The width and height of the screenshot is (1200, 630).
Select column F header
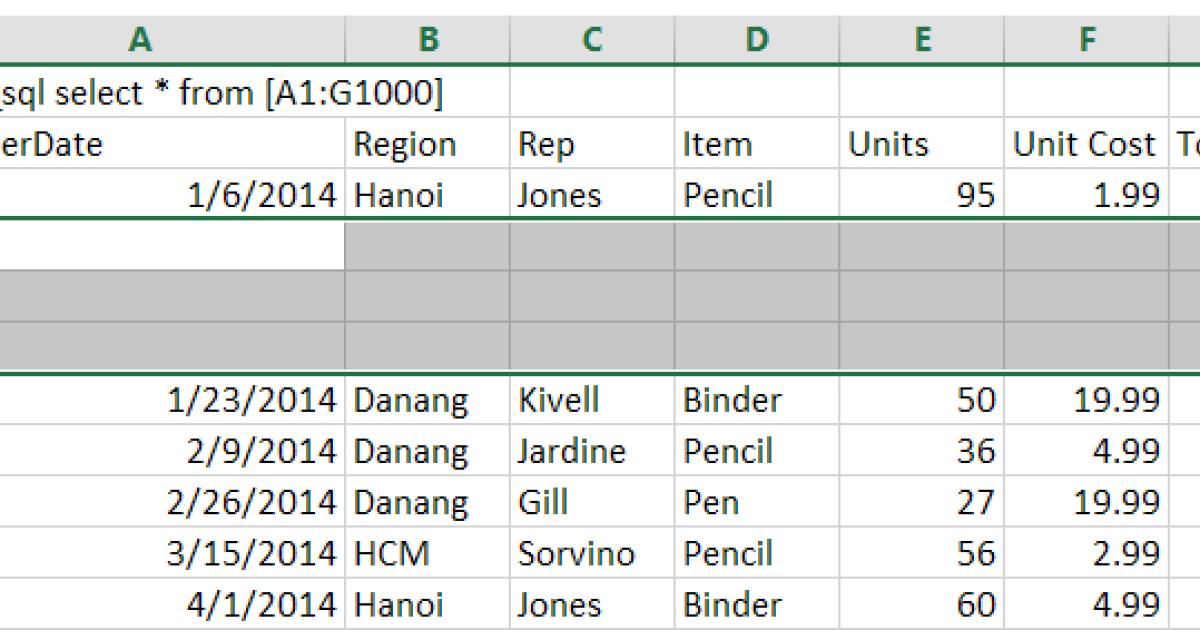click(x=1086, y=40)
